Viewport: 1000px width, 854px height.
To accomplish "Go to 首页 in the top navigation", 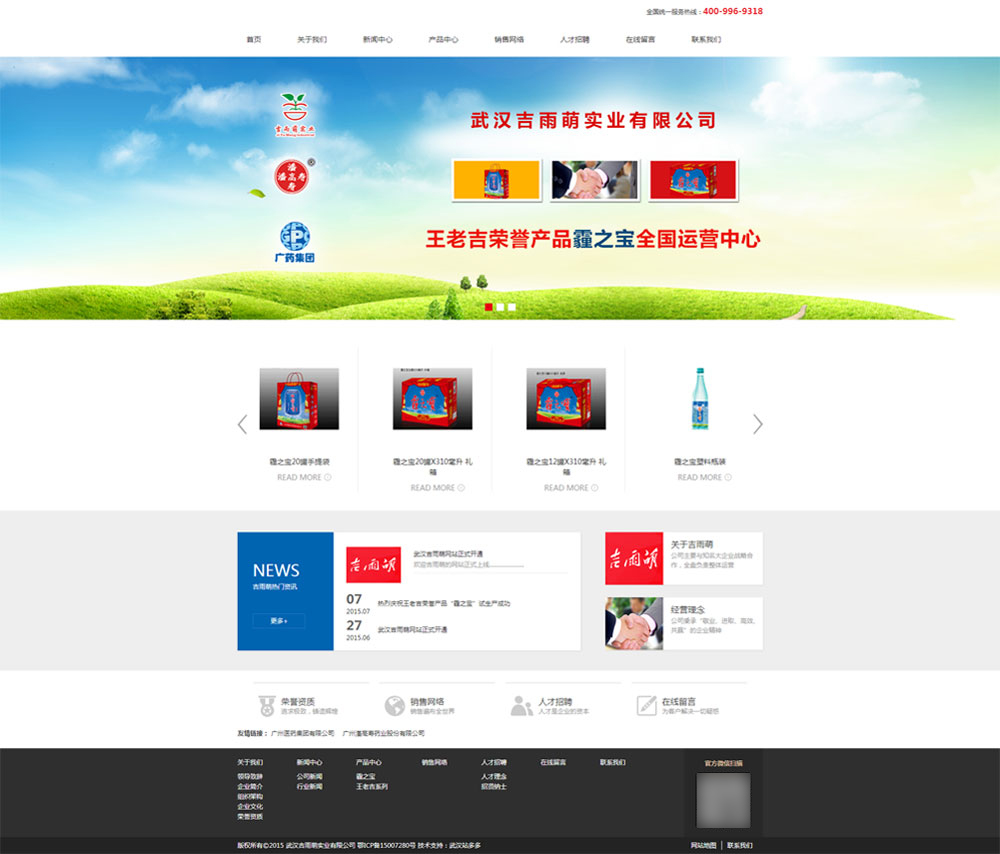I will (254, 40).
